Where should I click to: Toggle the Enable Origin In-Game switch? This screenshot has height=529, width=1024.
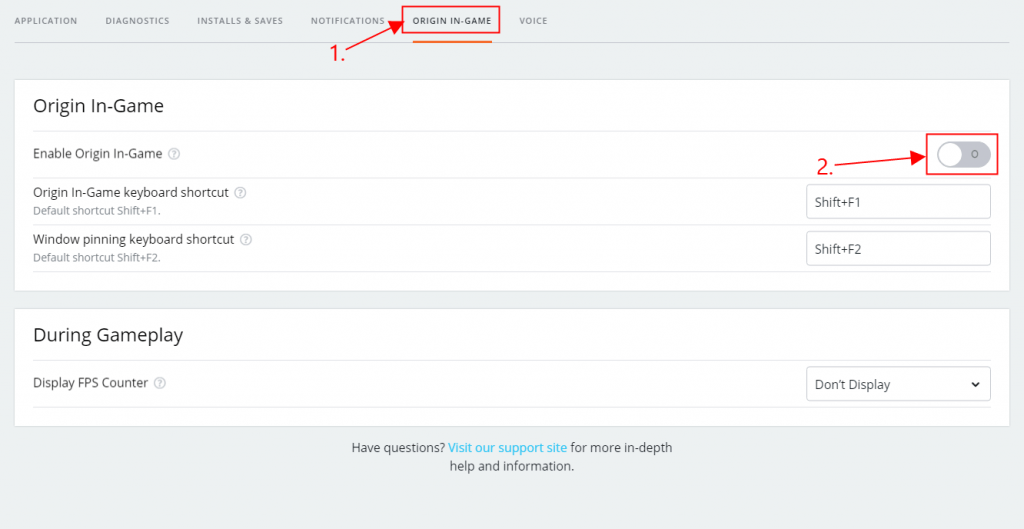(964, 155)
